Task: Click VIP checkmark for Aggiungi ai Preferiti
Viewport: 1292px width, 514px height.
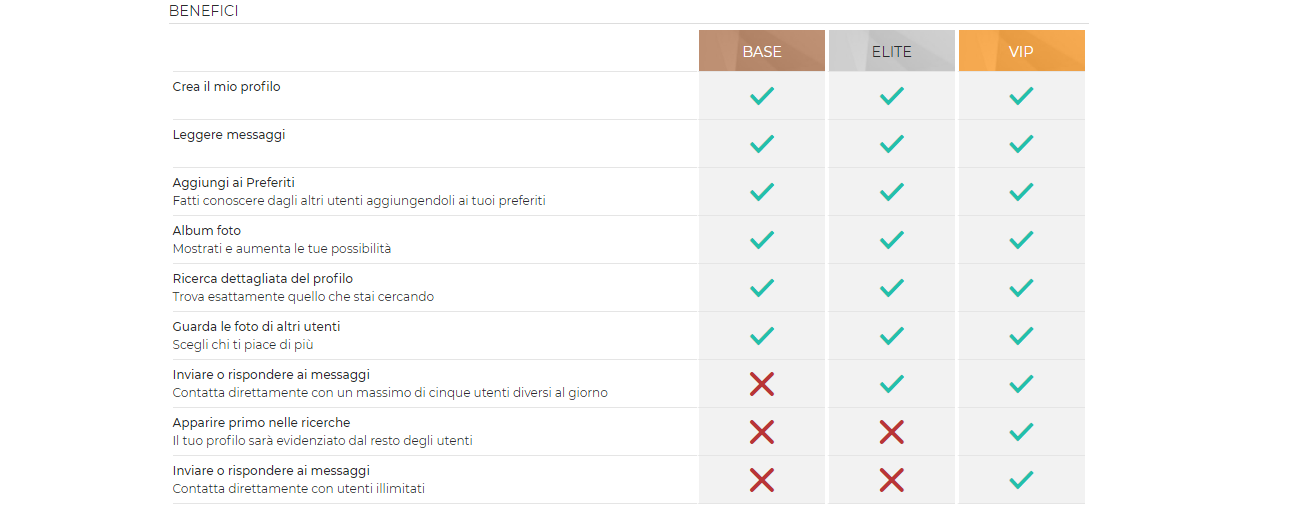Action: 1021,192
